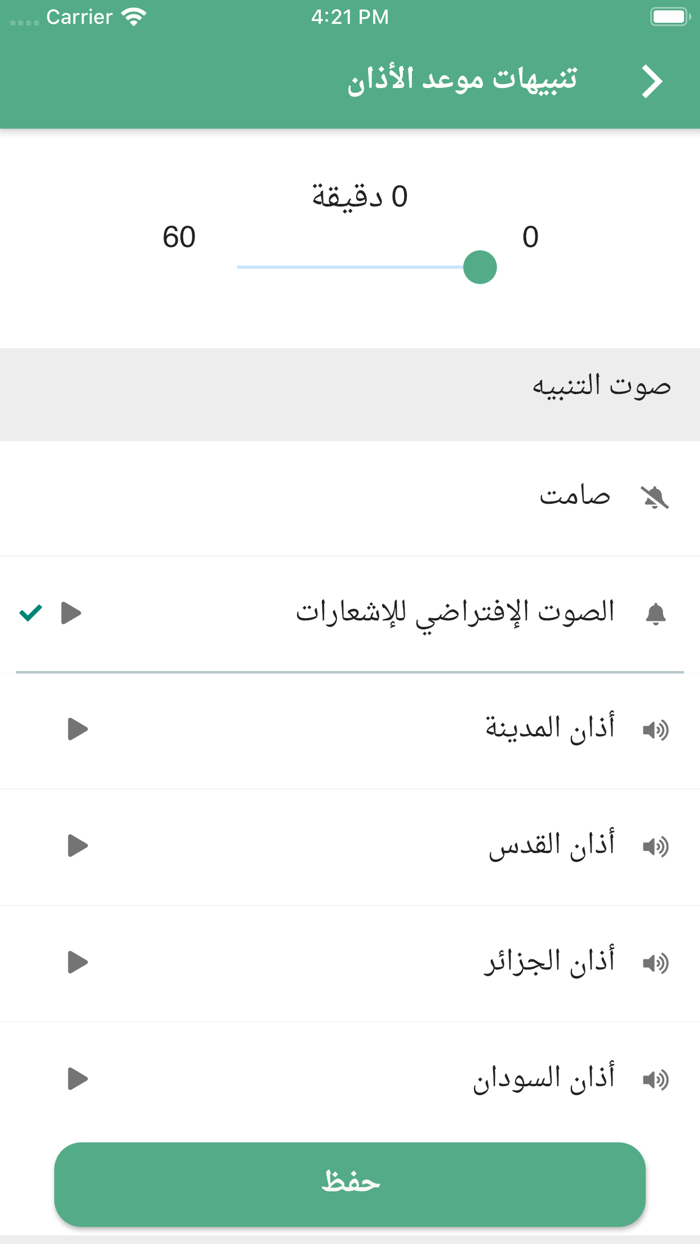Image resolution: width=700 pixels, height=1244 pixels.
Task: Play the أذان المدينة sound preview
Action: [x=75, y=729]
